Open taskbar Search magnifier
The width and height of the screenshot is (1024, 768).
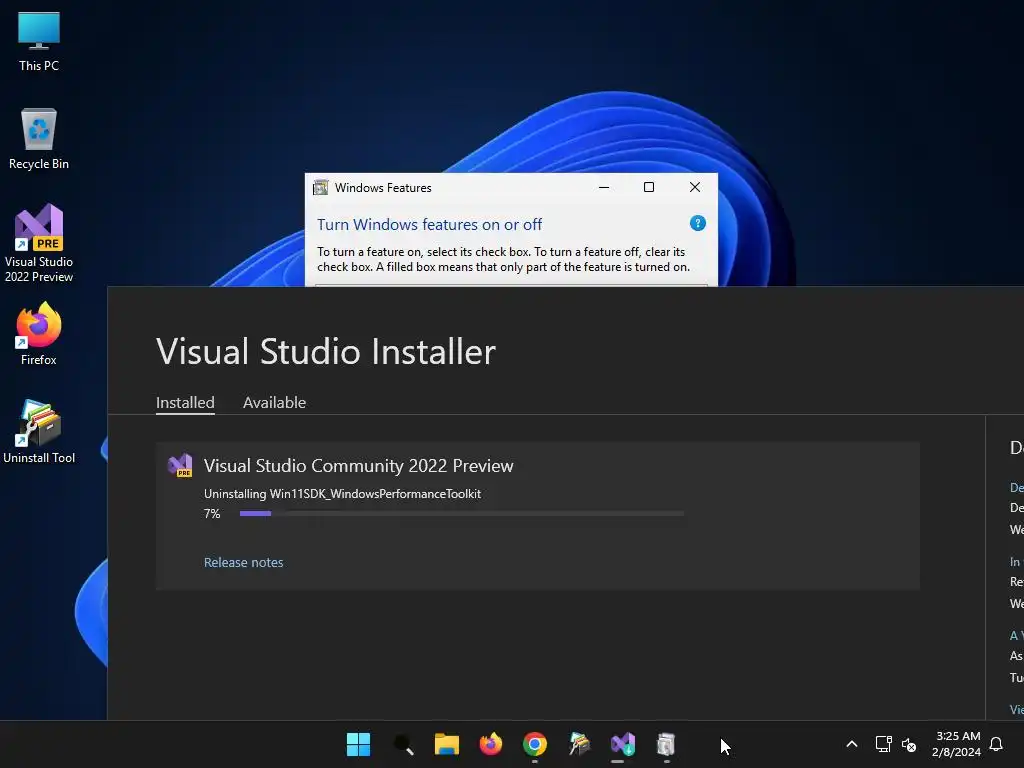403,744
